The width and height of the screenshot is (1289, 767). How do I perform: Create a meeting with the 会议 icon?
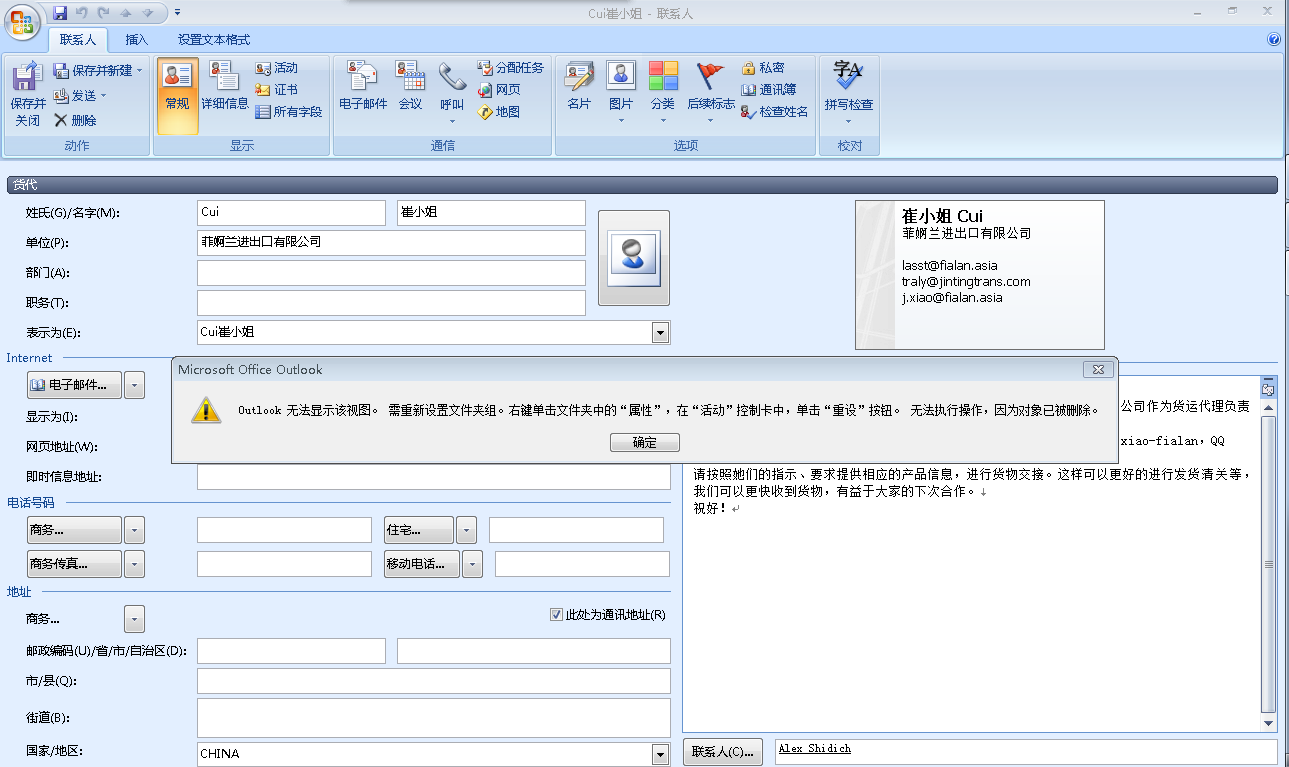pos(410,85)
